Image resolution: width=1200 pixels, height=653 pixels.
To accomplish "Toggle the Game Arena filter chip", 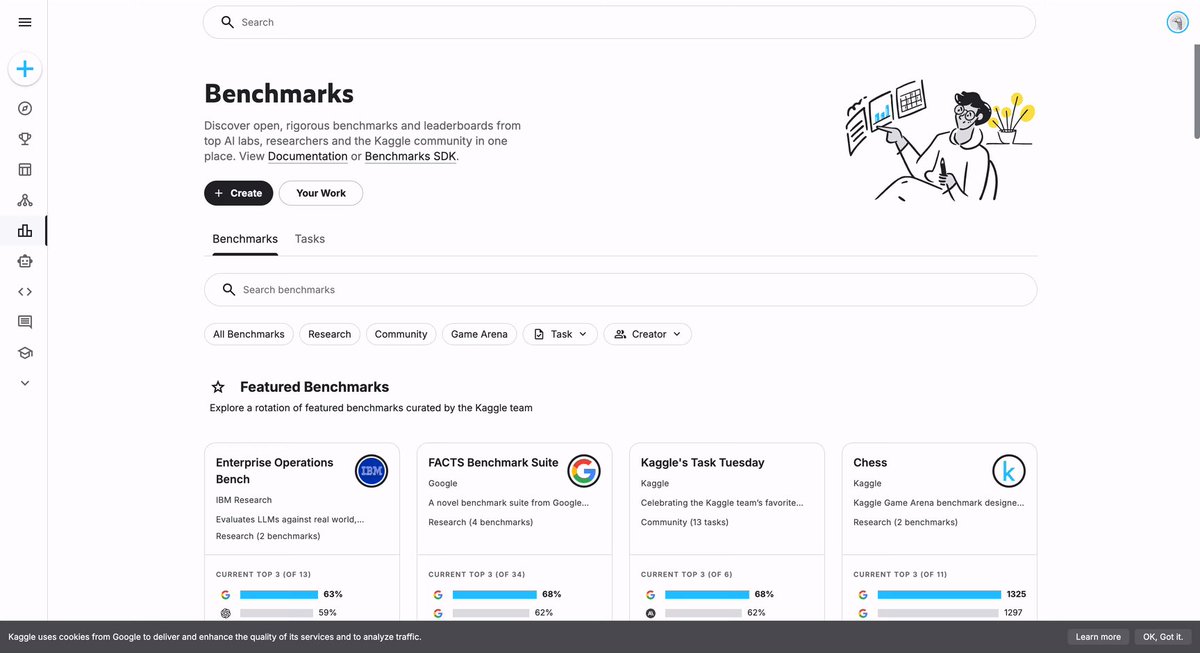I will pos(479,334).
